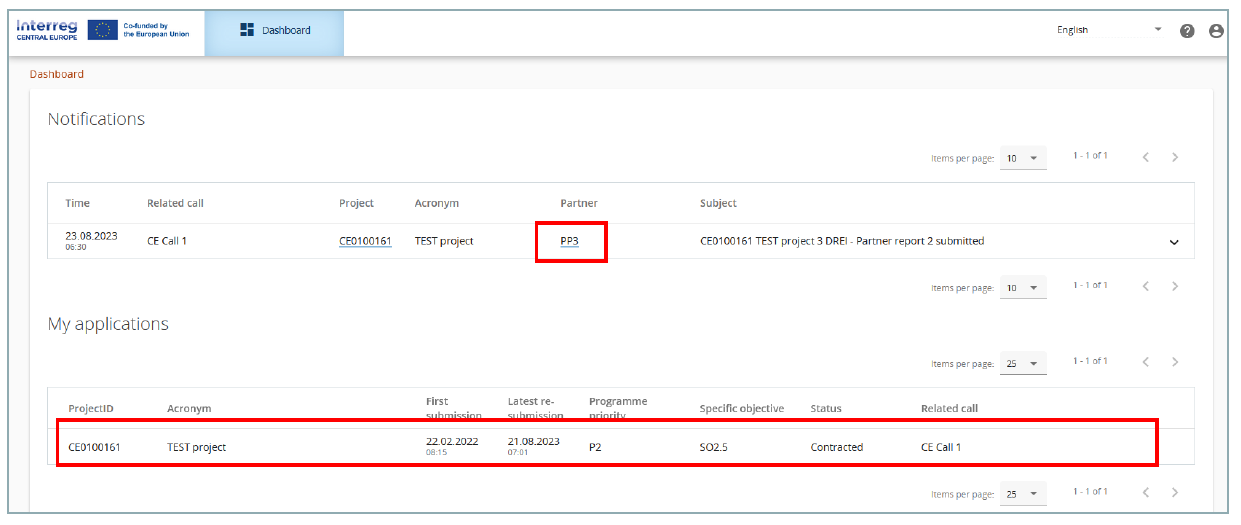The image size is (1241, 525).
Task: Click the Partner column header
Action: click(579, 203)
